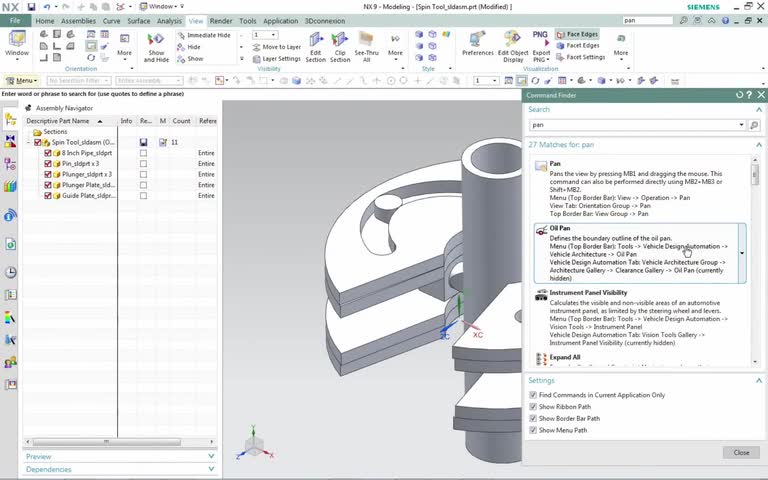Screen dimensions: 768x480
Task: Open the Command Finder search history dropdown arrow
Action: tap(742, 125)
